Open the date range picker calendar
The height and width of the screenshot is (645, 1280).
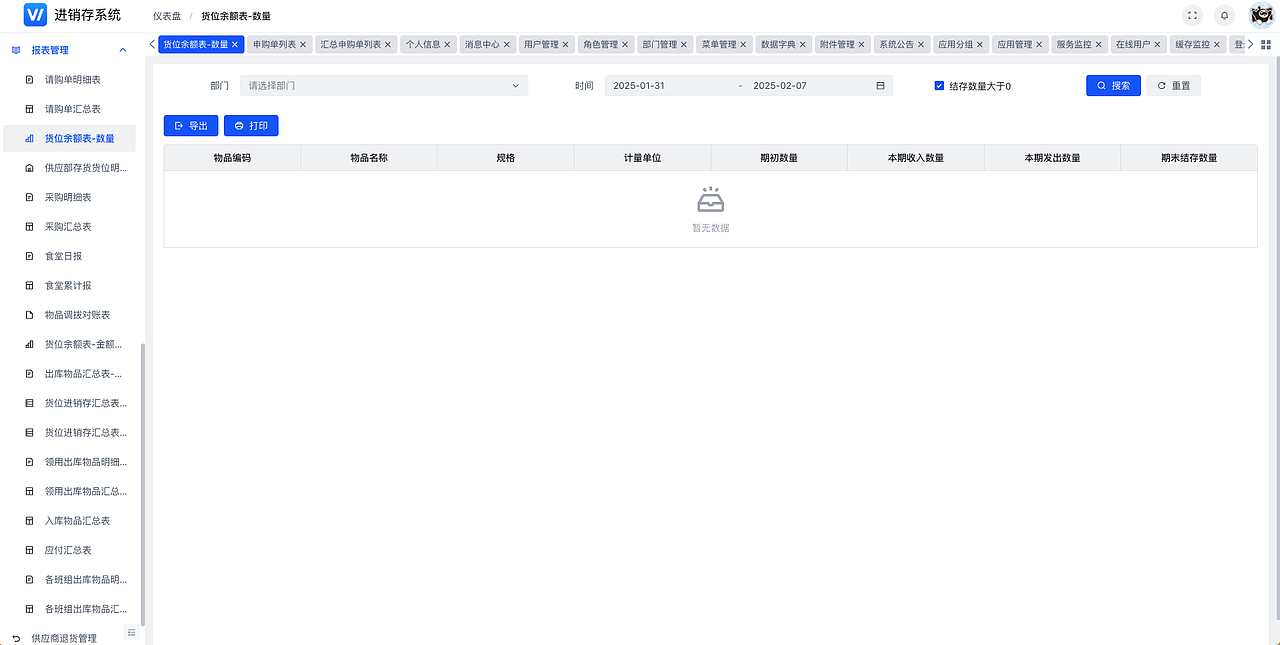pyautogui.click(x=878, y=86)
